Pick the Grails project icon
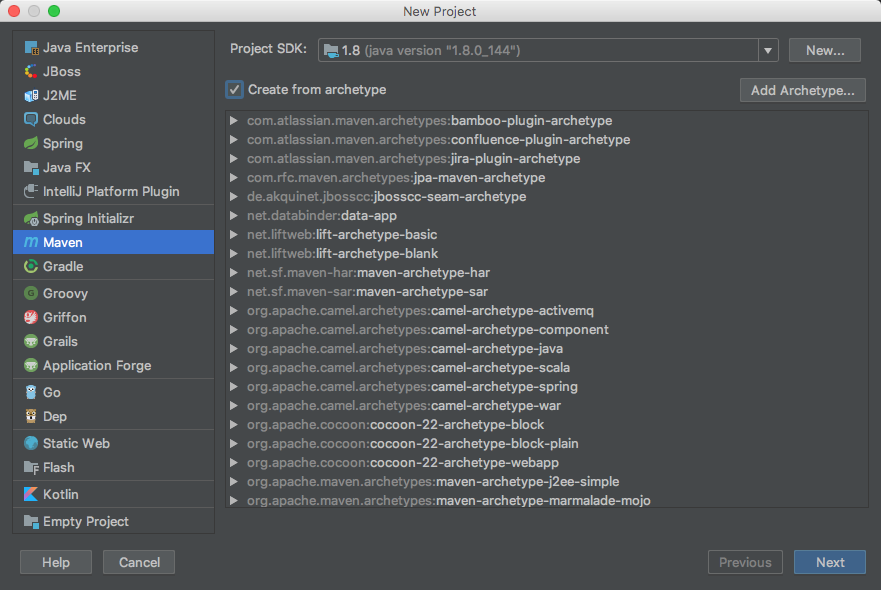The width and height of the screenshot is (881, 590). click(31, 342)
